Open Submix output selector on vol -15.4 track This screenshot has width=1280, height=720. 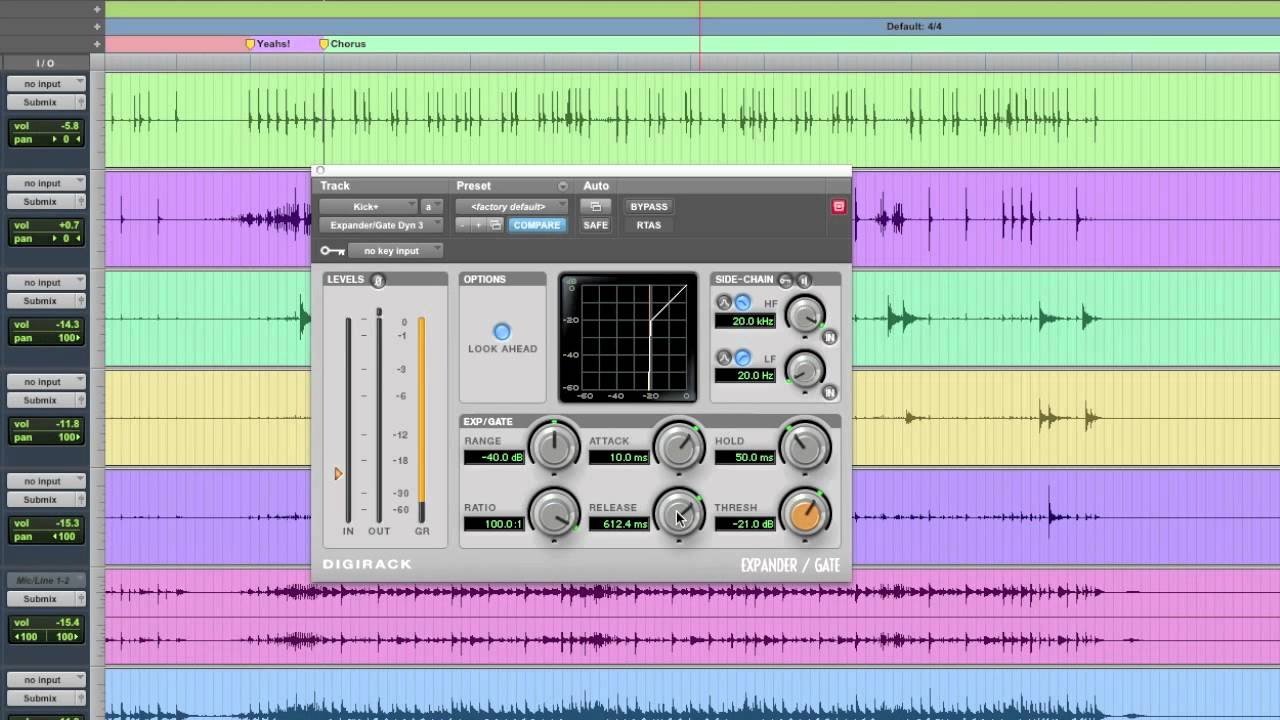tap(46, 598)
